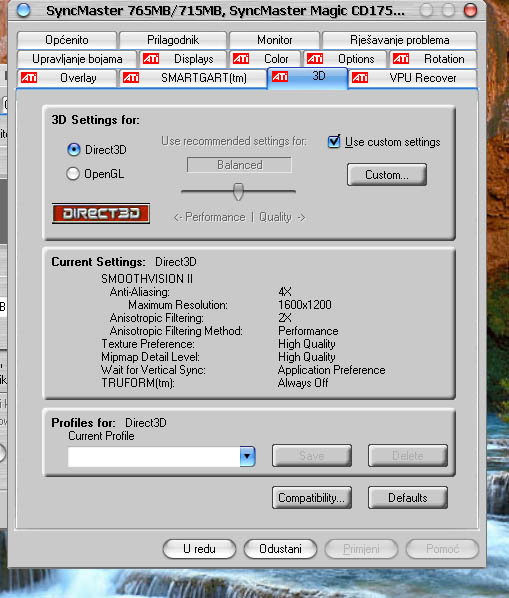Click the SMOOTHVISION II heading text
The image size is (509, 598).
(147, 279)
